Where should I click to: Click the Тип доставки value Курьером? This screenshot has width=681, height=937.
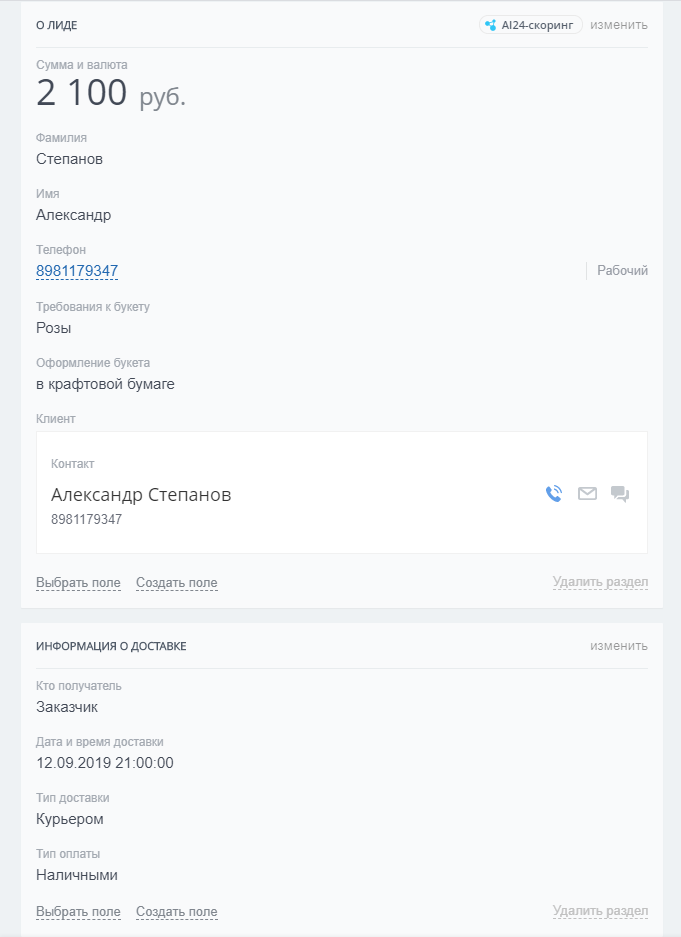click(x=70, y=819)
